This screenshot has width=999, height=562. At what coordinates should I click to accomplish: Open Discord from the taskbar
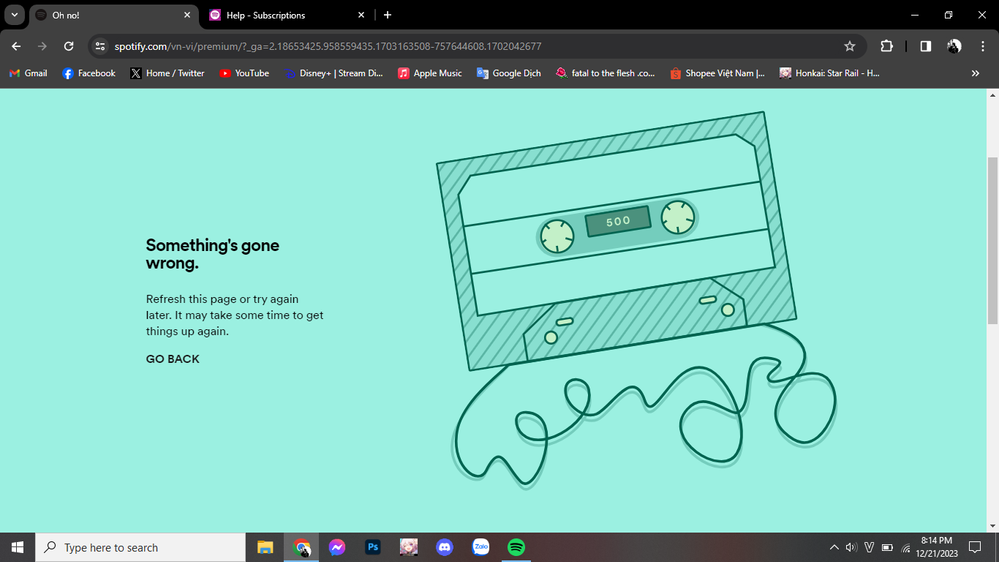pos(445,547)
